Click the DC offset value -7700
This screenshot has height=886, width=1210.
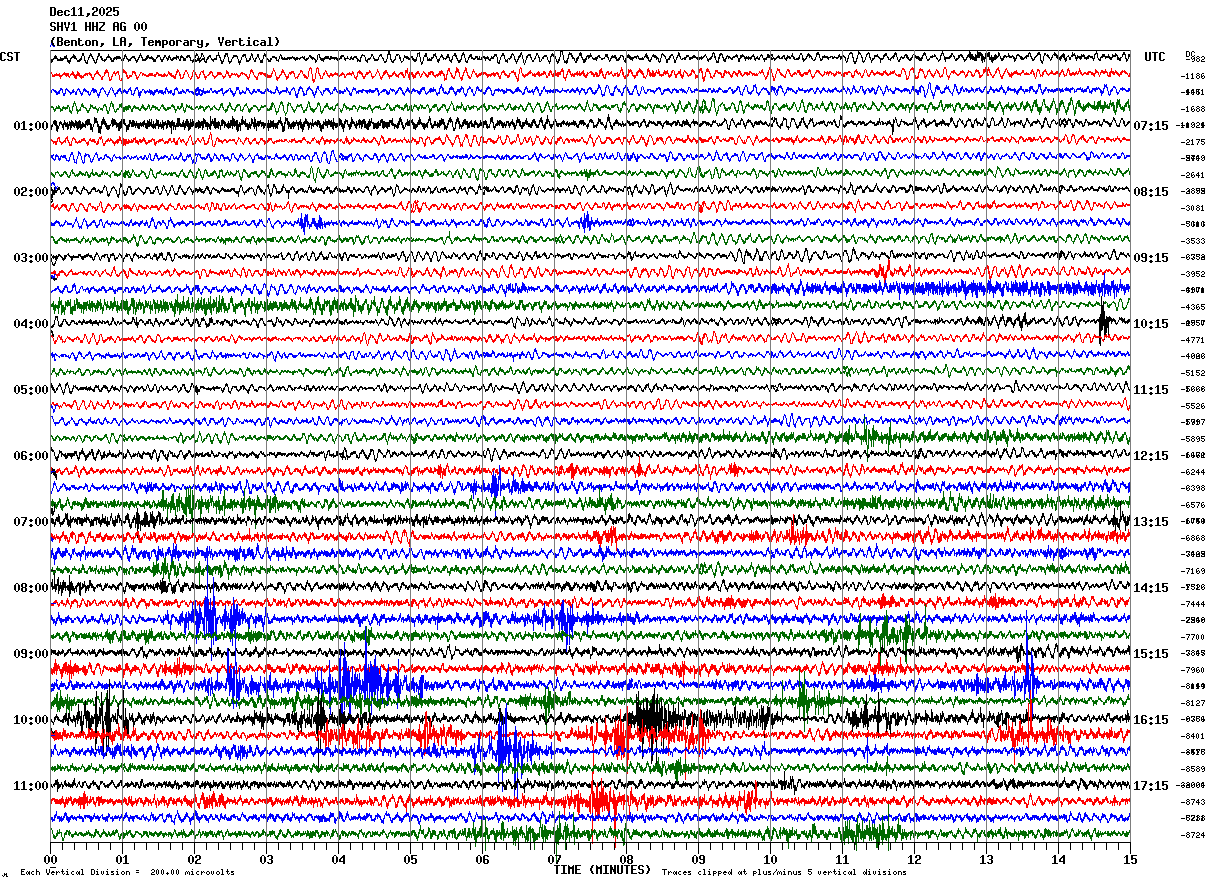(x=1194, y=637)
